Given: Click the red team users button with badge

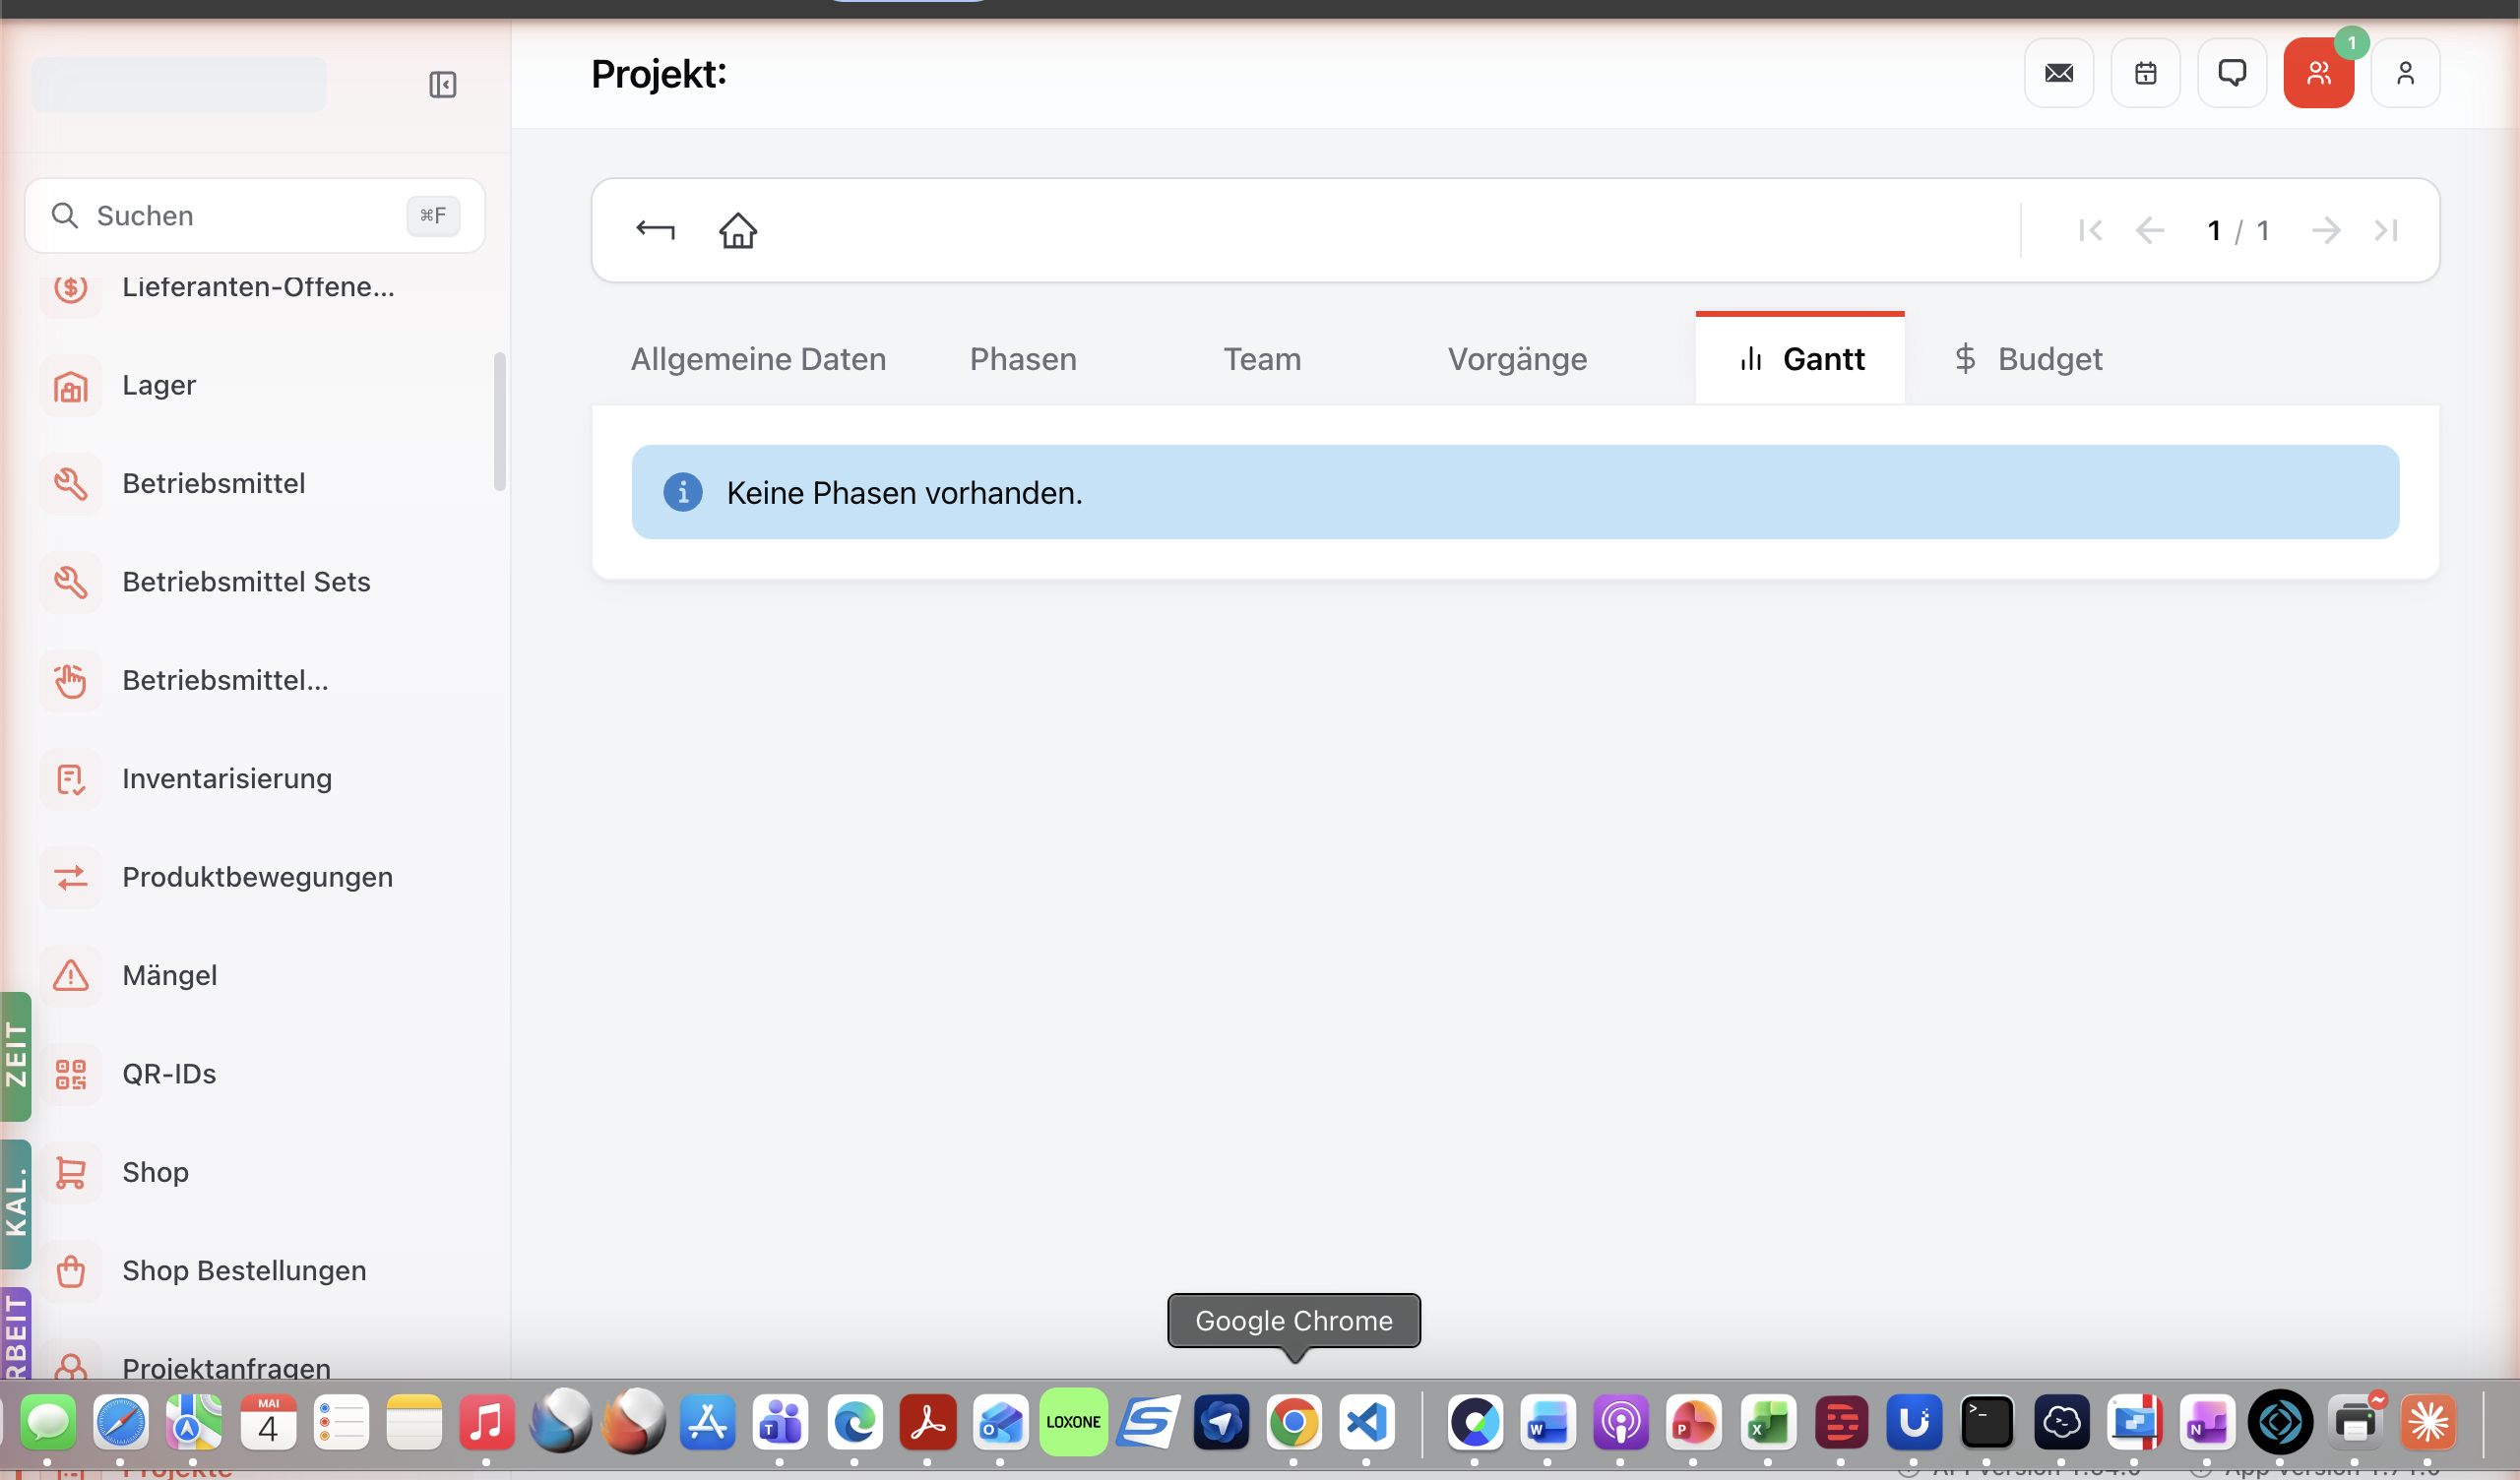Looking at the screenshot, I should click(2319, 73).
